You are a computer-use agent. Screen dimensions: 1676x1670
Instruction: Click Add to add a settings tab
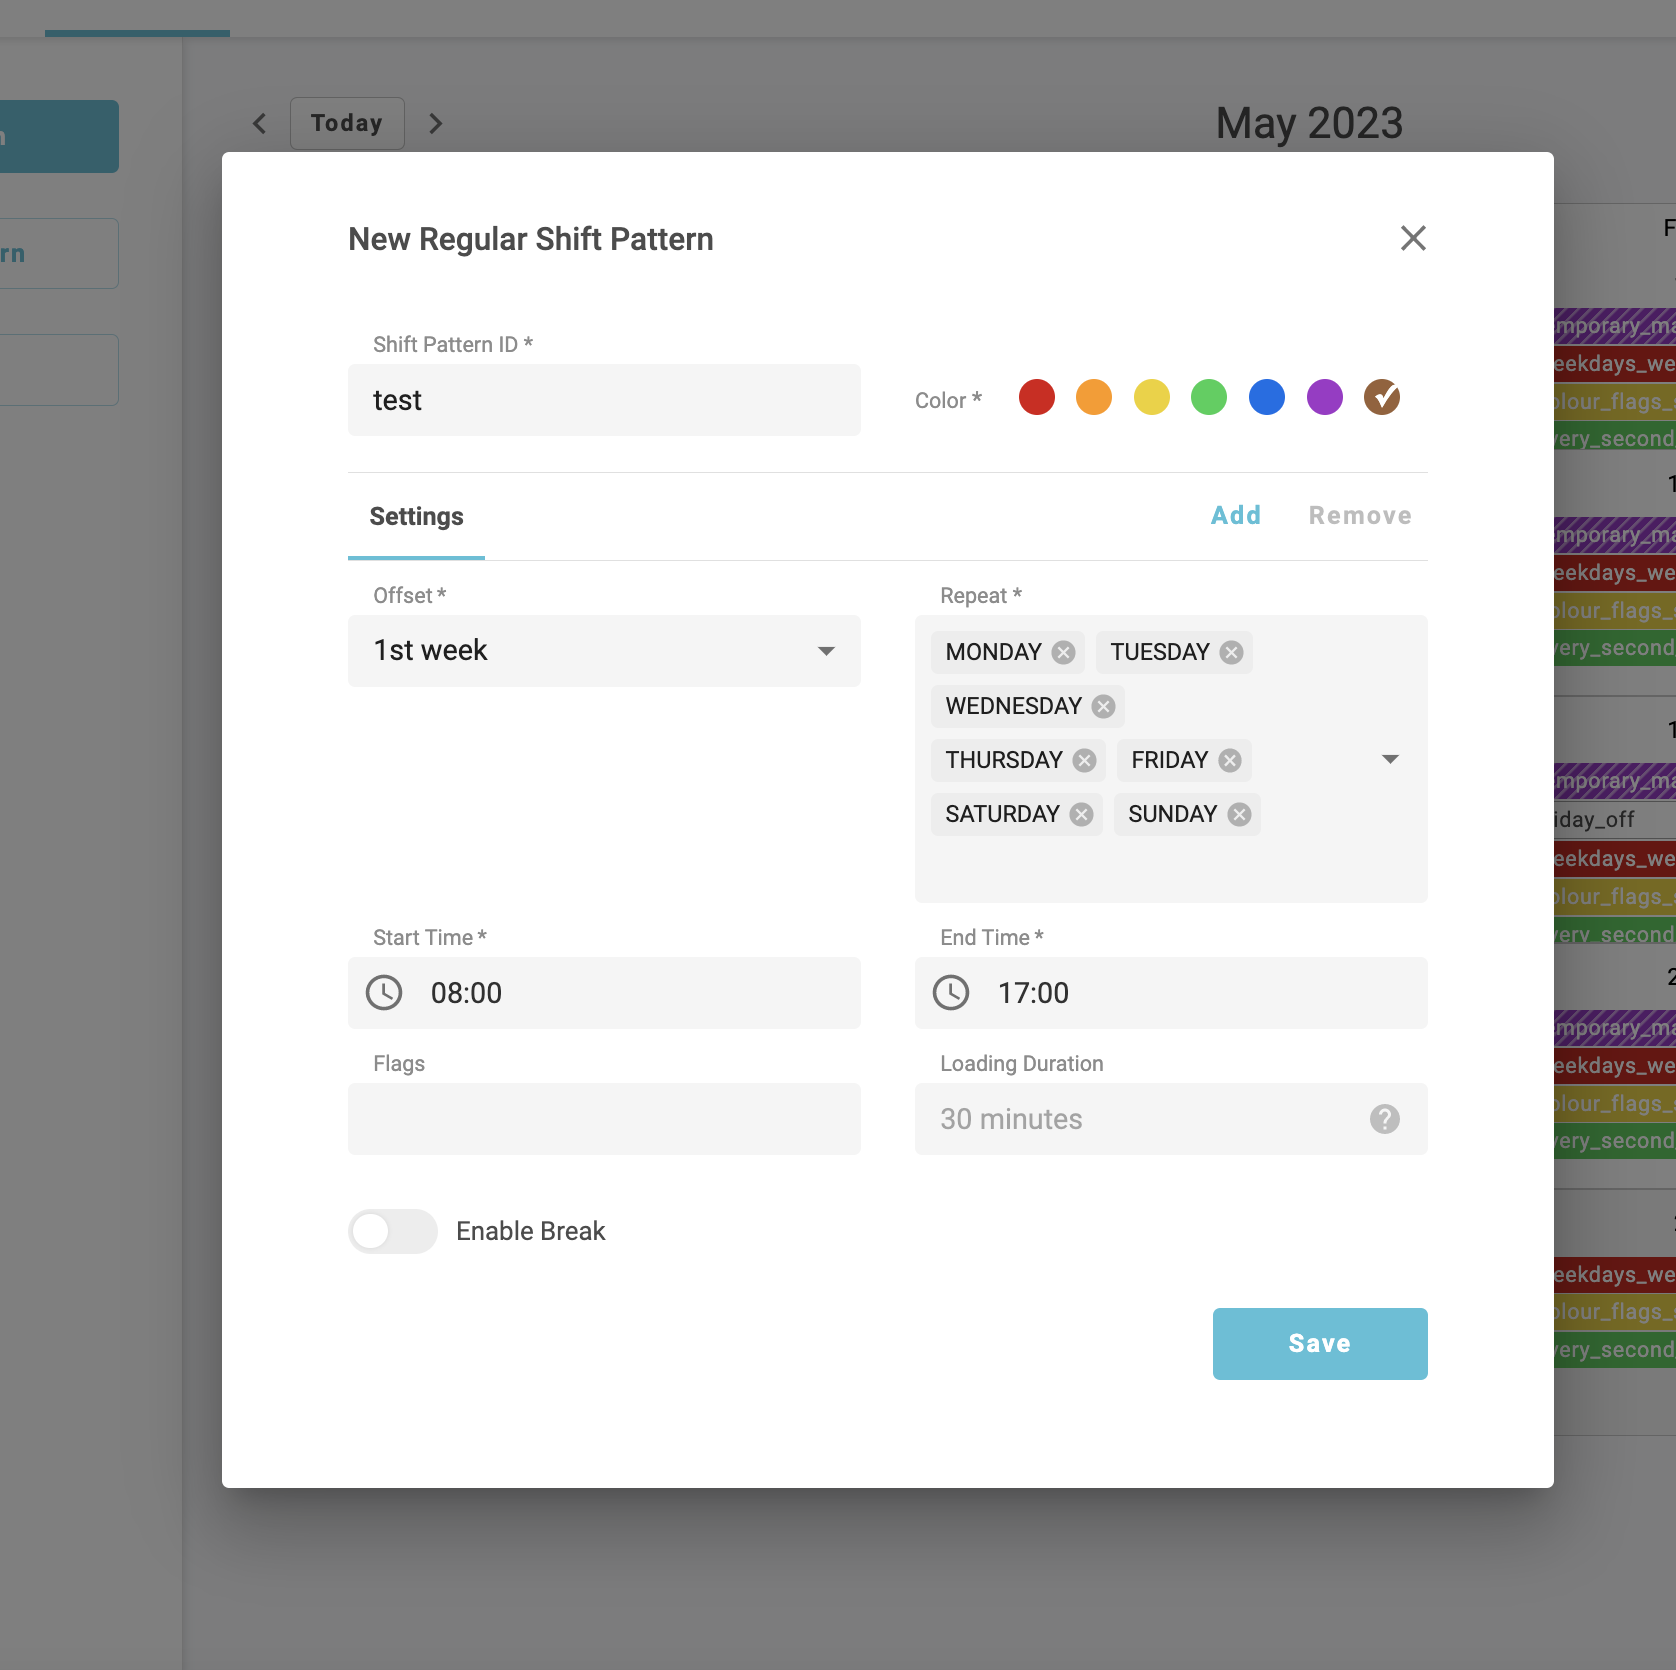point(1236,516)
